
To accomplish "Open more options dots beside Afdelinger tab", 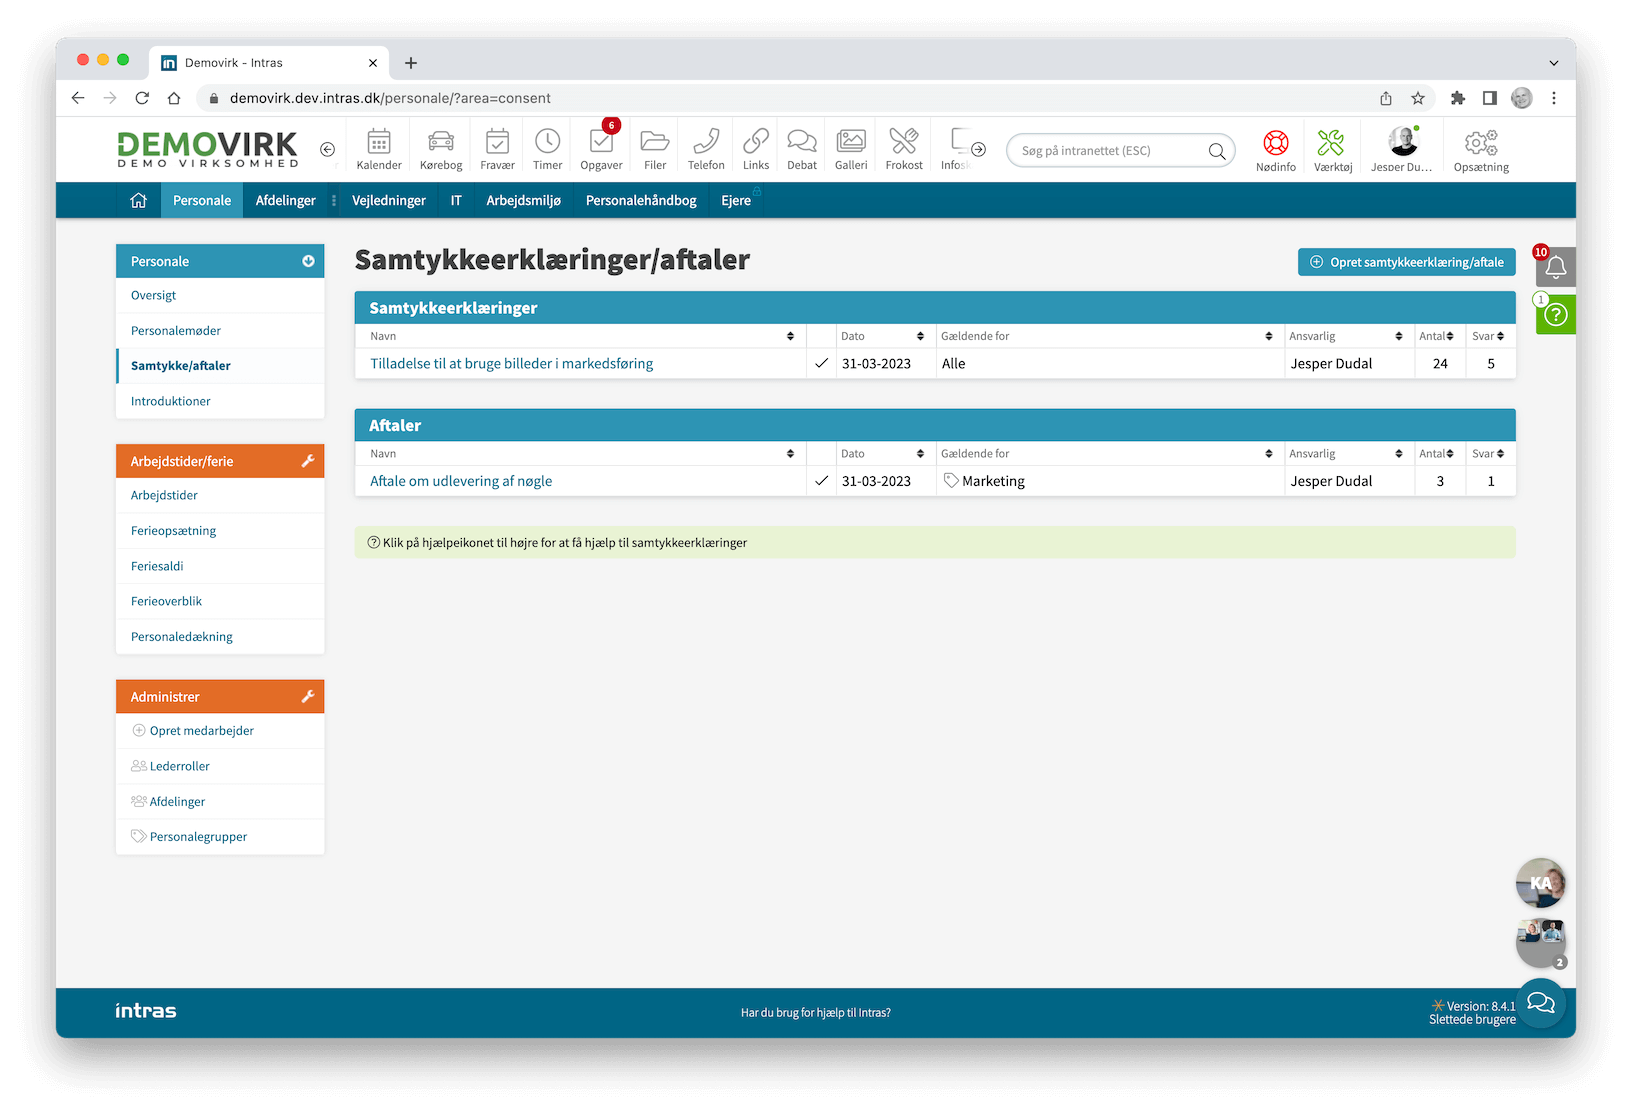I will point(334,200).
